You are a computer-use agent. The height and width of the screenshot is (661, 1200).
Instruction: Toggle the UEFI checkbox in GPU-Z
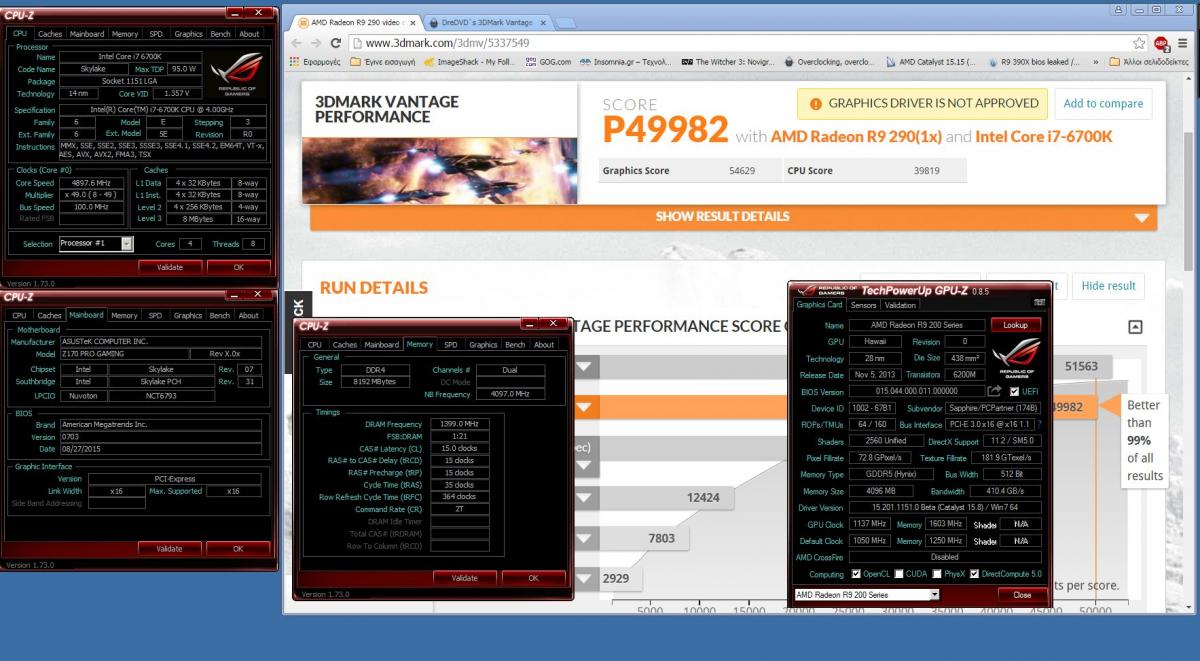pos(1015,391)
